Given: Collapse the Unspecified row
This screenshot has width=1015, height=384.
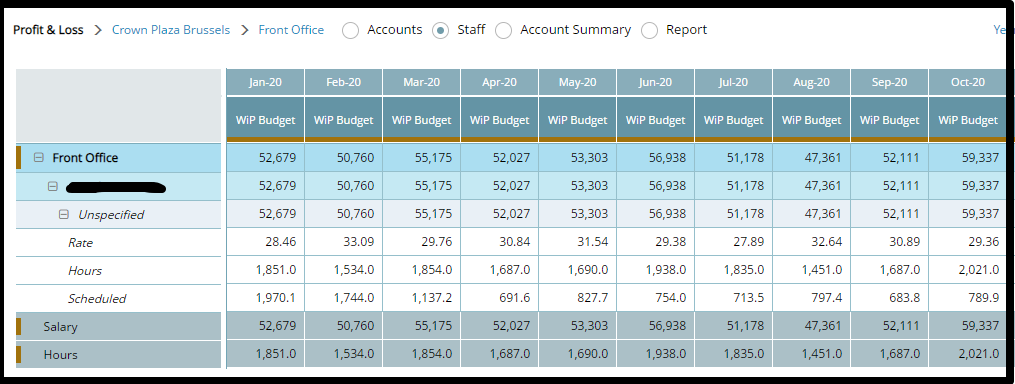Looking at the screenshot, I should click(63, 214).
